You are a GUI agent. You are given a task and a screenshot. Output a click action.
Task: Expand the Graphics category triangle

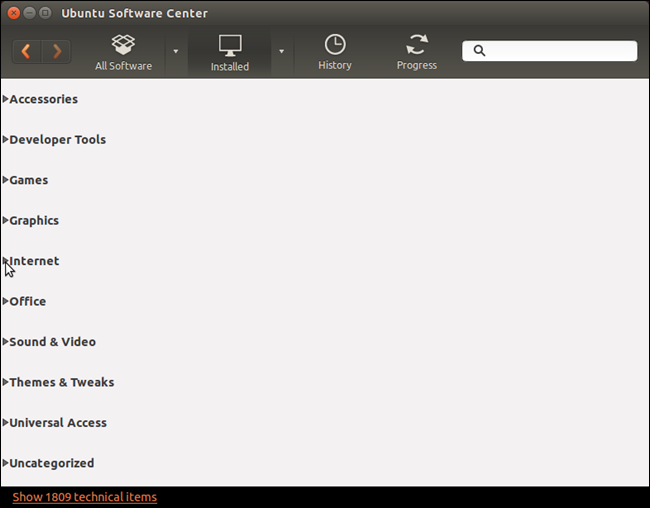[5, 220]
